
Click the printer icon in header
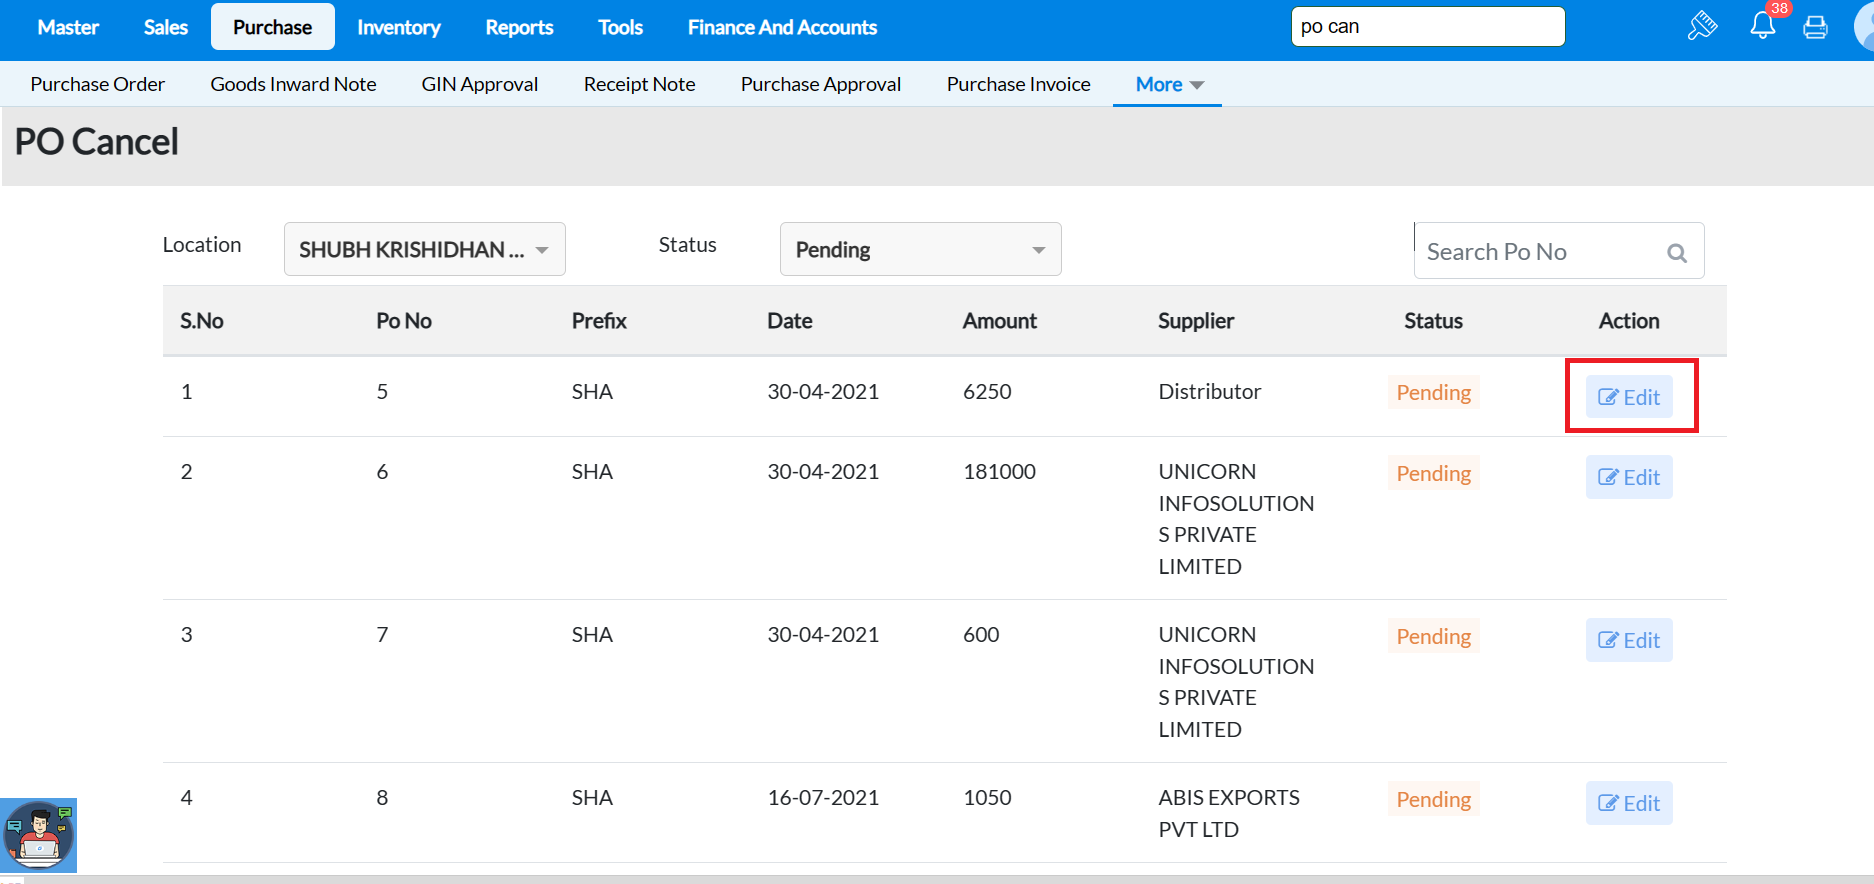click(x=1815, y=27)
